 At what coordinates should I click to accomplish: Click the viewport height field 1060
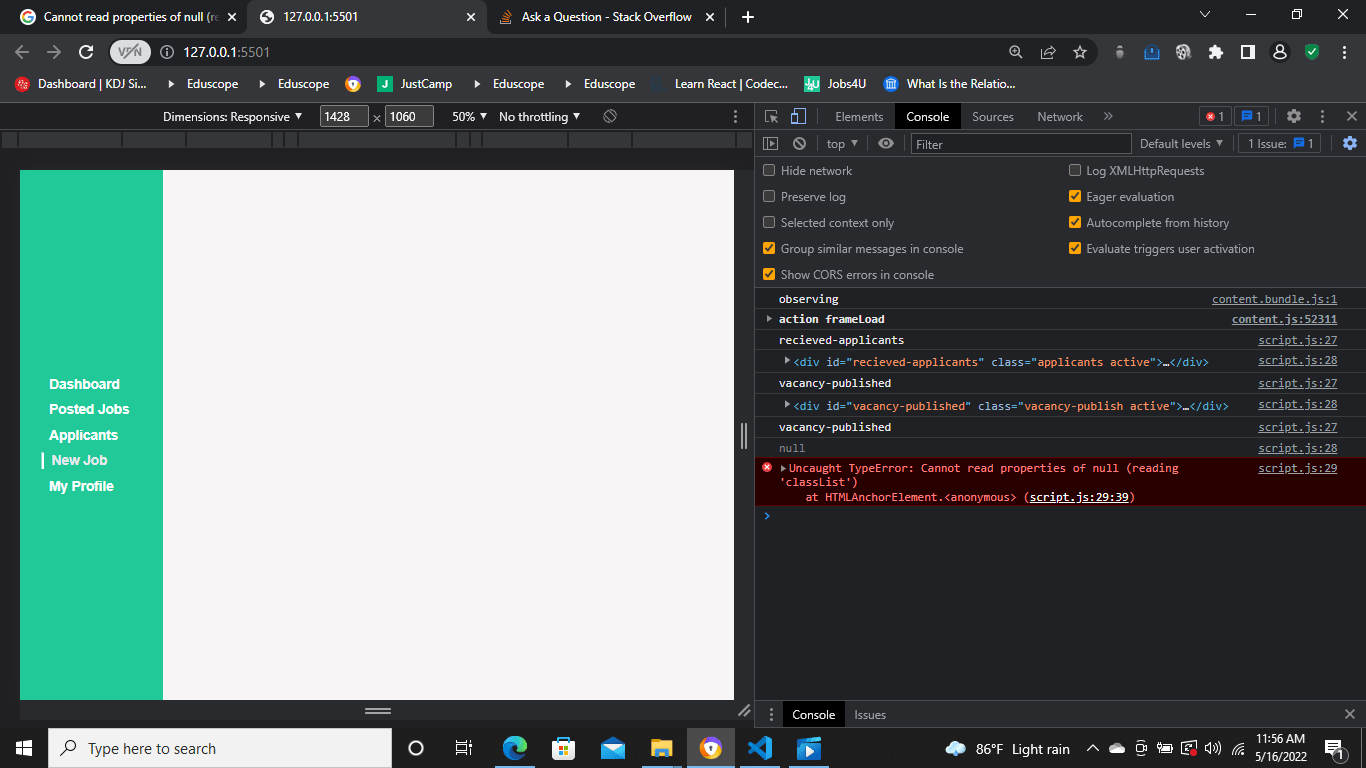(x=409, y=117)
